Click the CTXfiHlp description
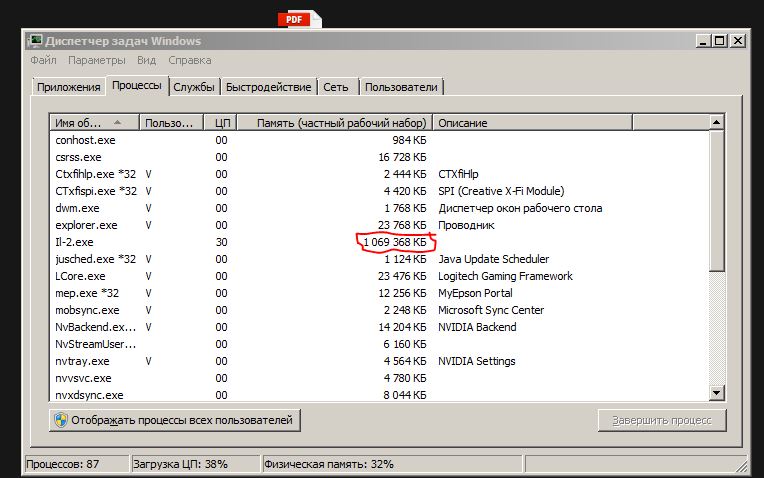 click(458, 174)
